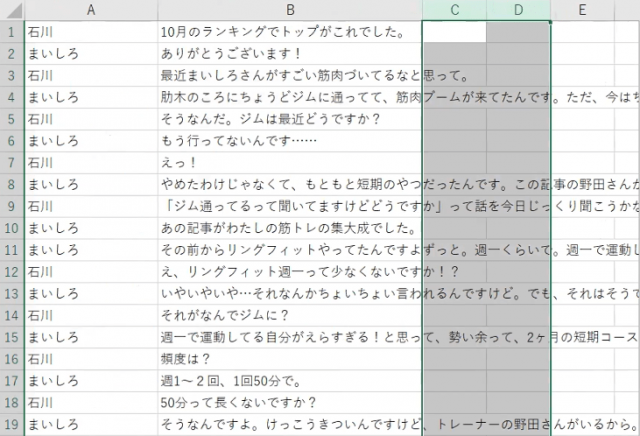Click the select-all corner of the sheet
The width and height of the screenshot is (640, 436).
(10, 10)
